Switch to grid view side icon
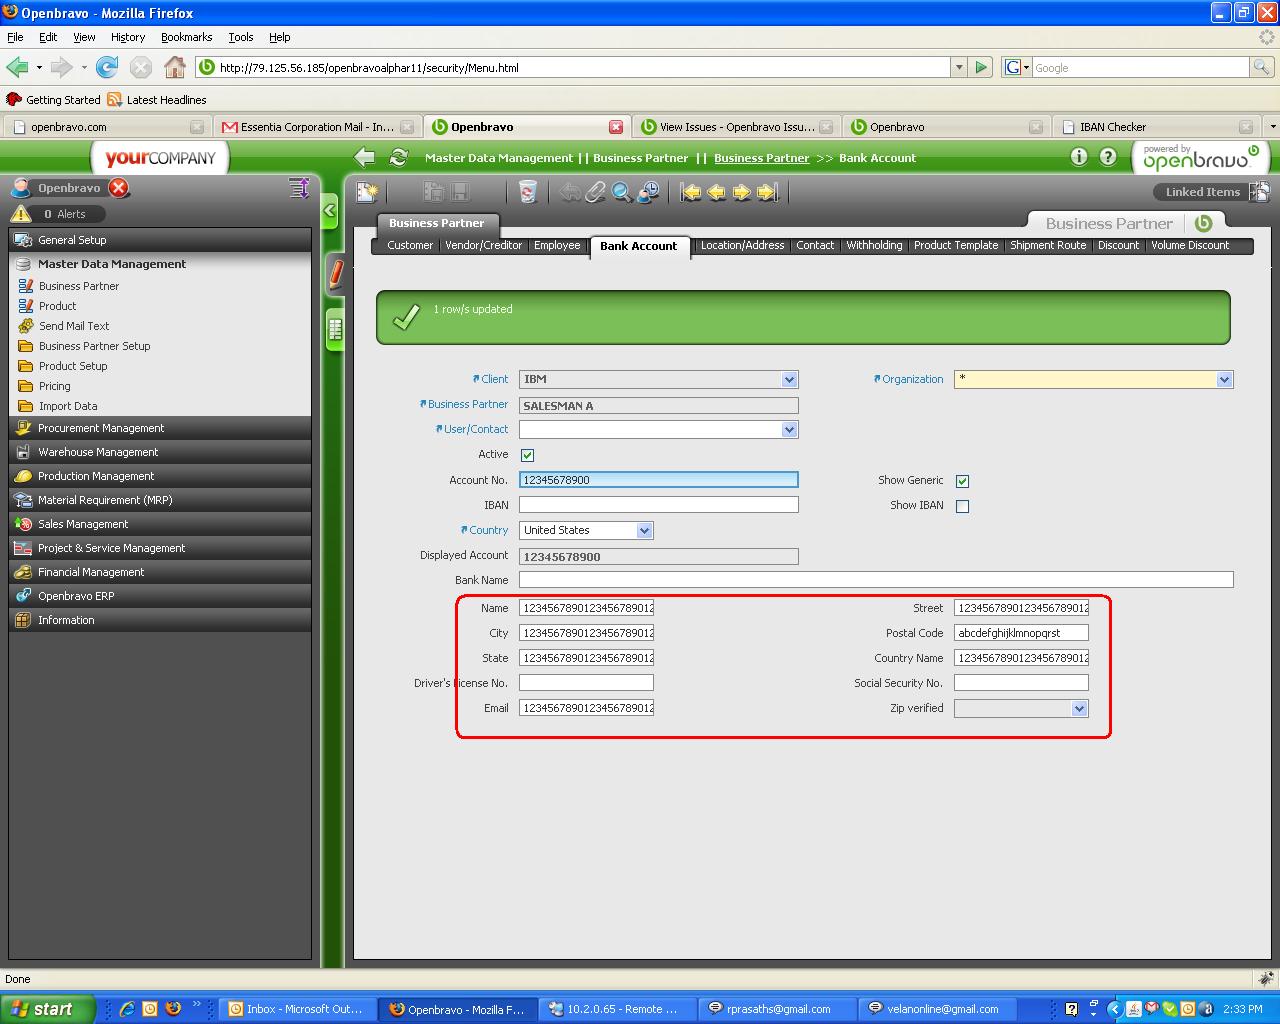The width and height of the screenshot is (1280, 1024). point(334,329)
